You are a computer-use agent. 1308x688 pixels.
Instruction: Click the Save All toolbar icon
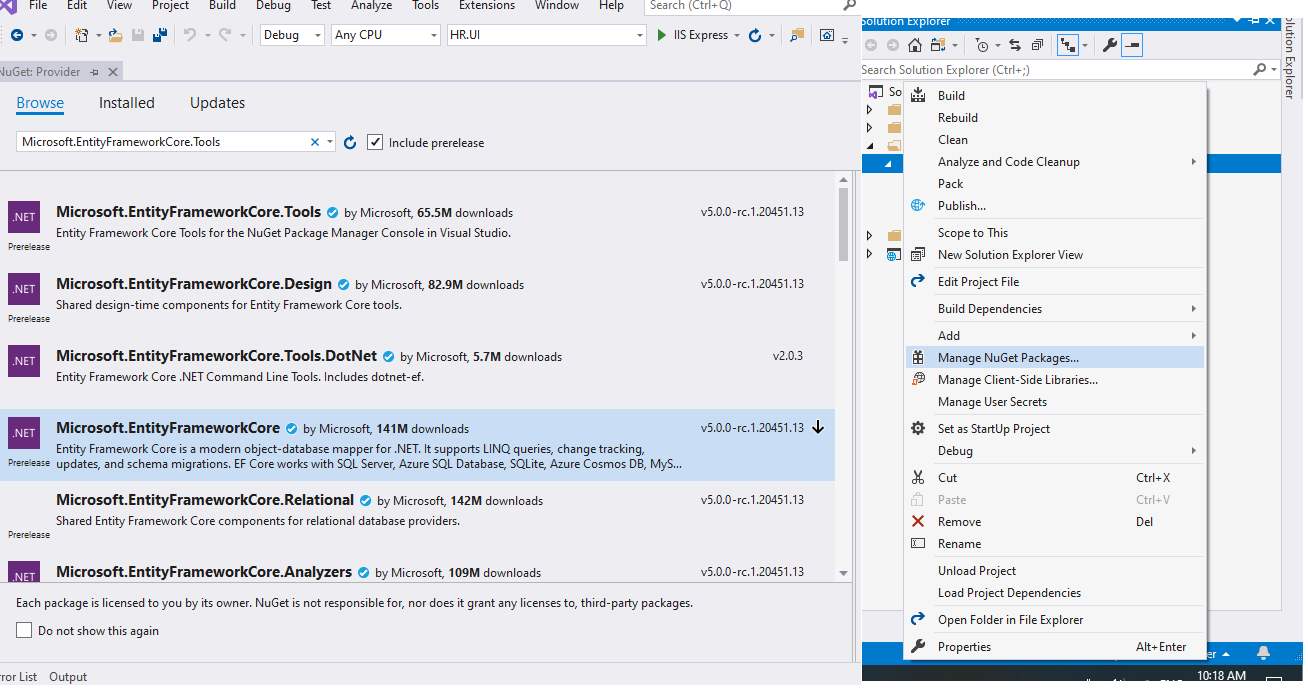(x=160, y=35)
